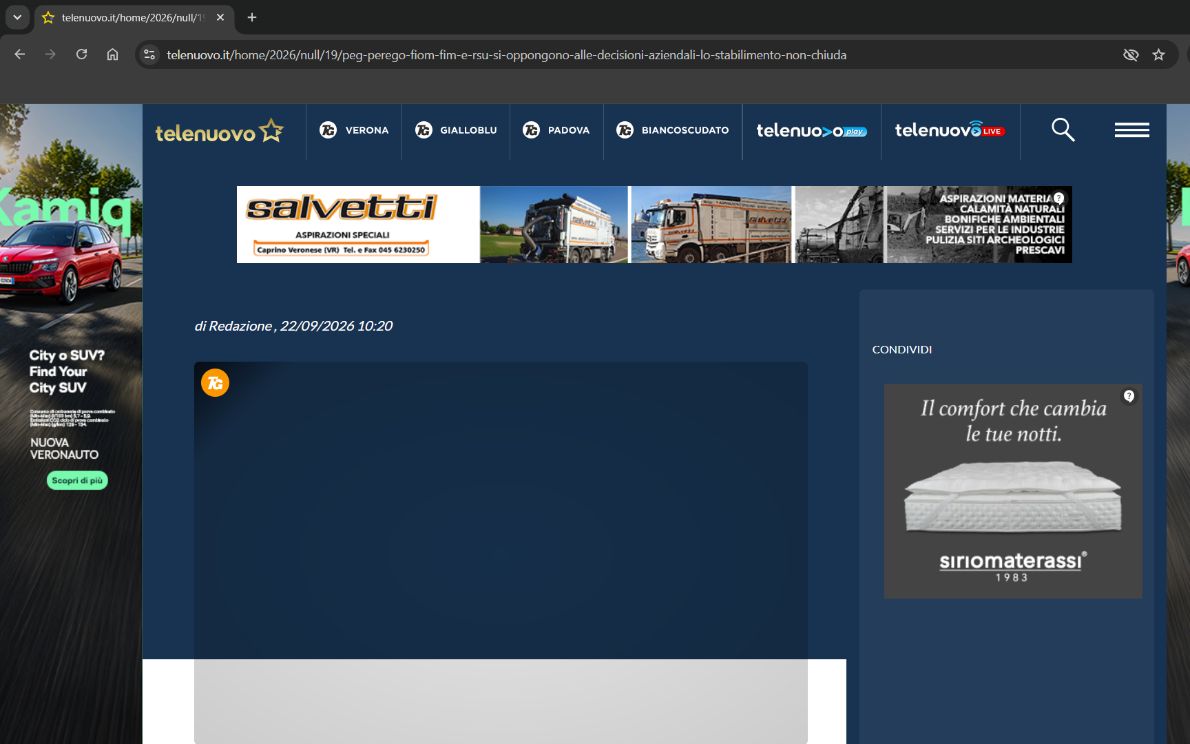1190x744 pixels.
Task: Close the telenuovo.it browser tab
Action: point(220,17)
